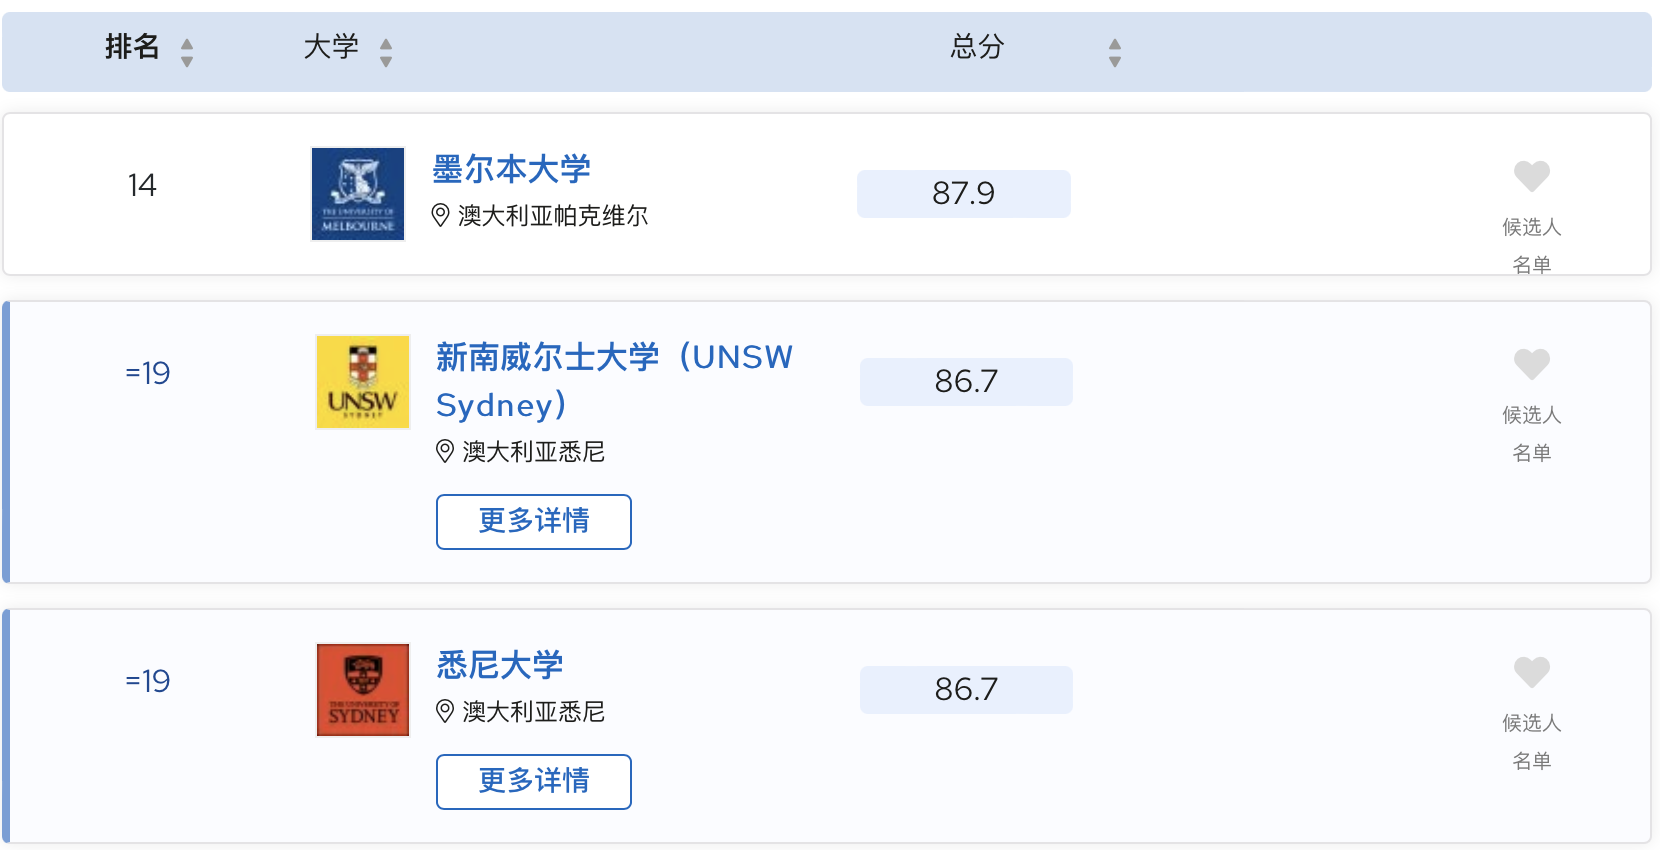This screenshot has width=1660, height=850.
Task: Click the University of Sydney red logo
Action: 363,690
